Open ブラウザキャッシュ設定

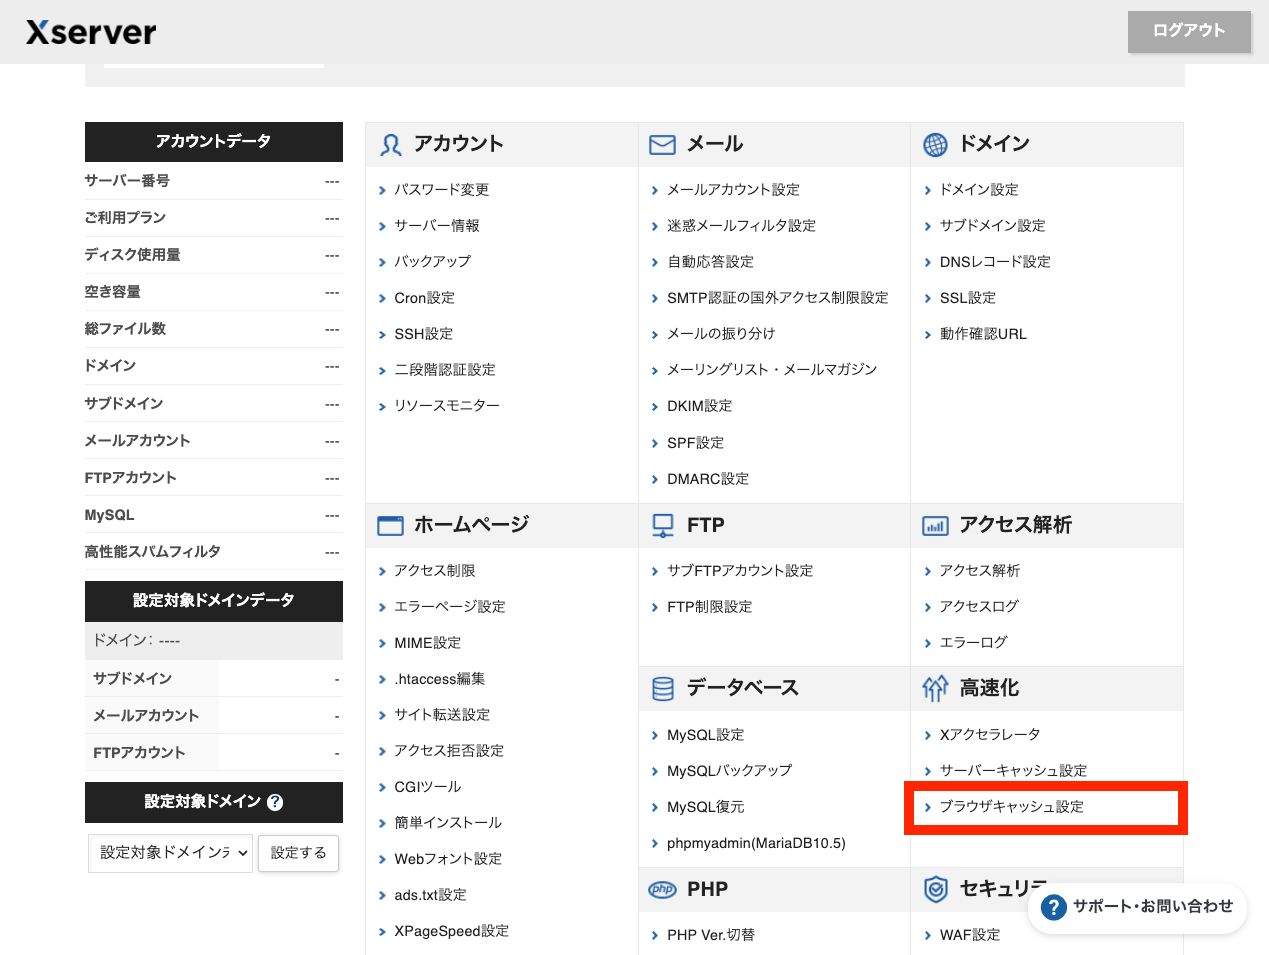pyautogui.click(x=1011, y=807)
